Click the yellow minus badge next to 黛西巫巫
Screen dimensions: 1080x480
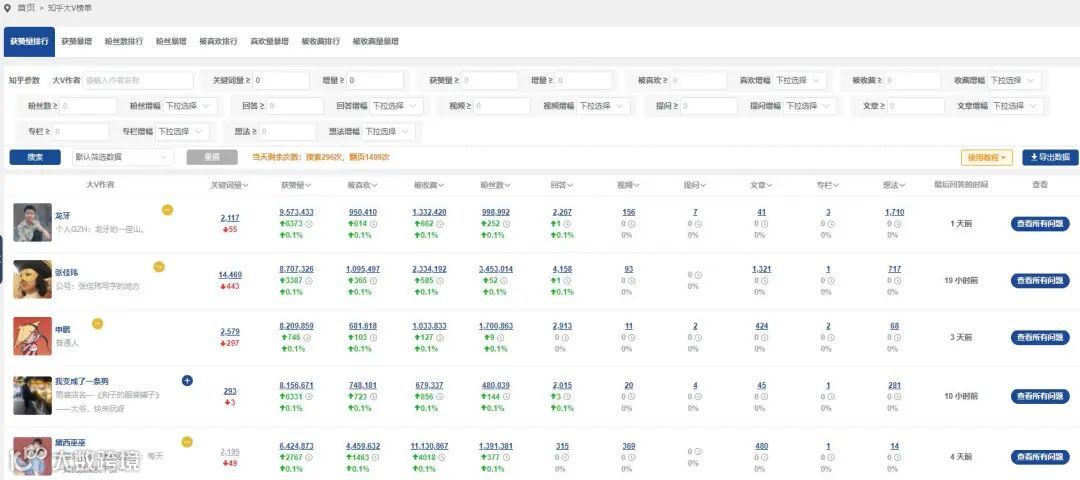pos(187,442)
